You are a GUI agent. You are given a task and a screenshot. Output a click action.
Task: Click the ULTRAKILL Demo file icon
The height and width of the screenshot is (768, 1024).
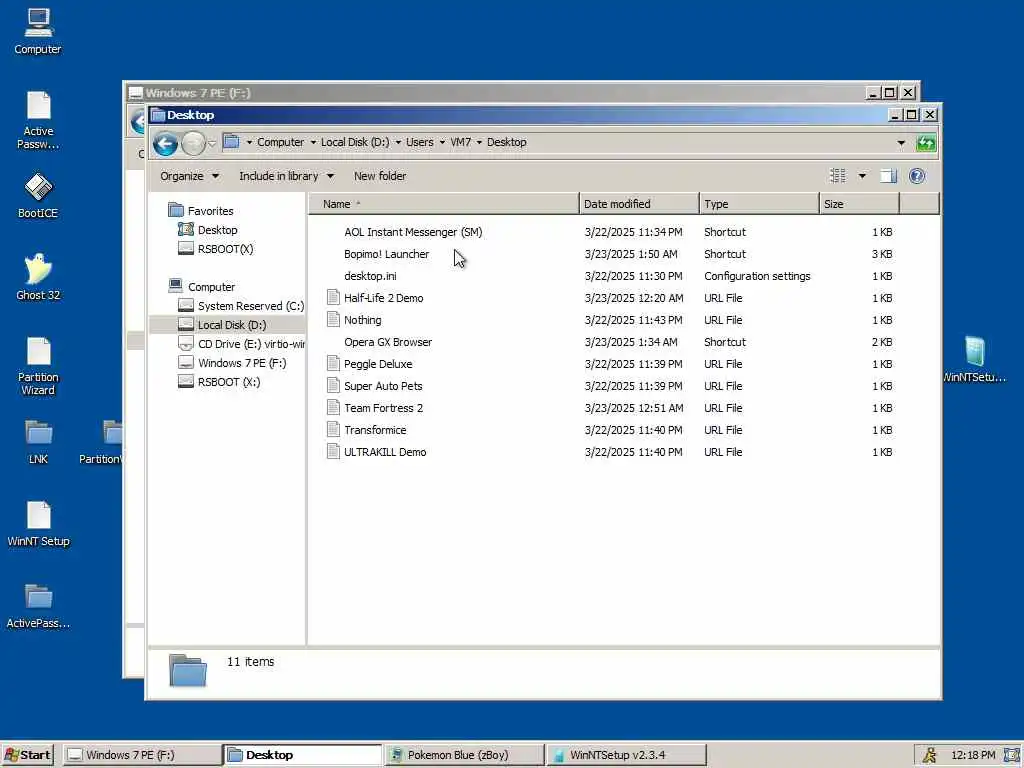tap(333, 452)
